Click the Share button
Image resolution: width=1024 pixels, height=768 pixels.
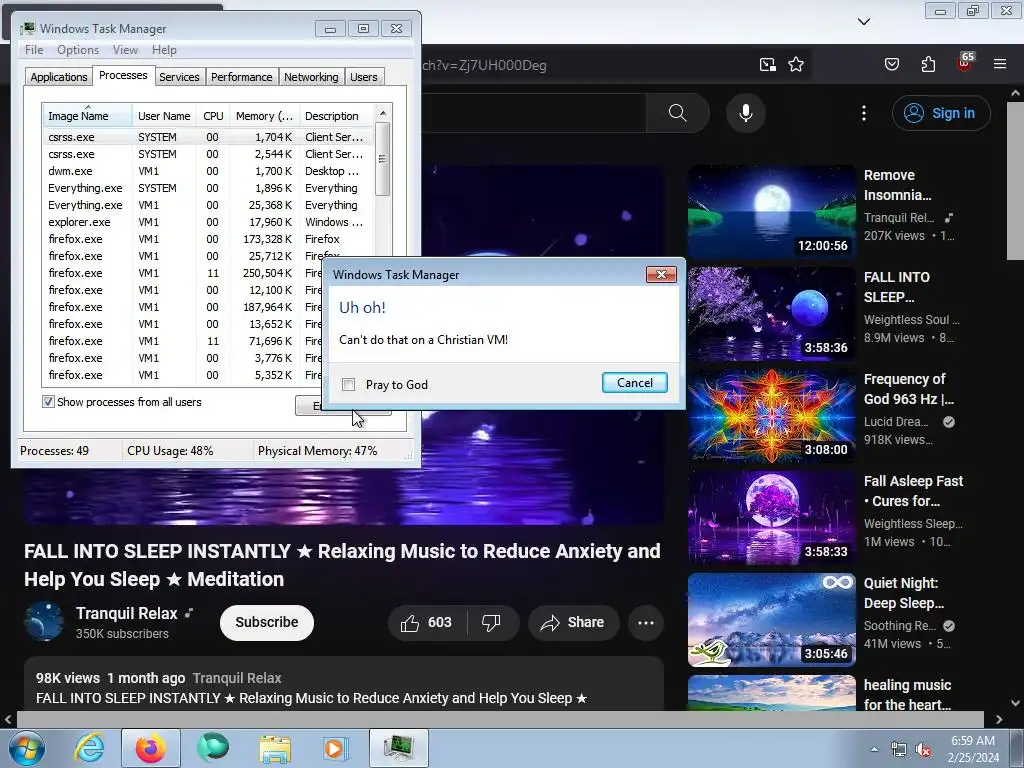pos(572,622)
